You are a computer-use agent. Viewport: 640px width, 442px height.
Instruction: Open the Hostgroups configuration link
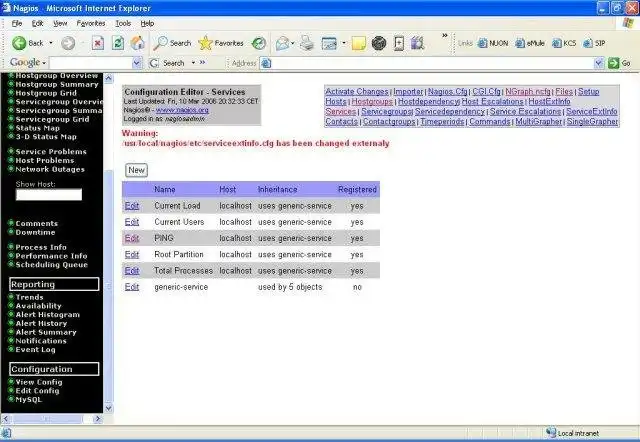point(372,101)
